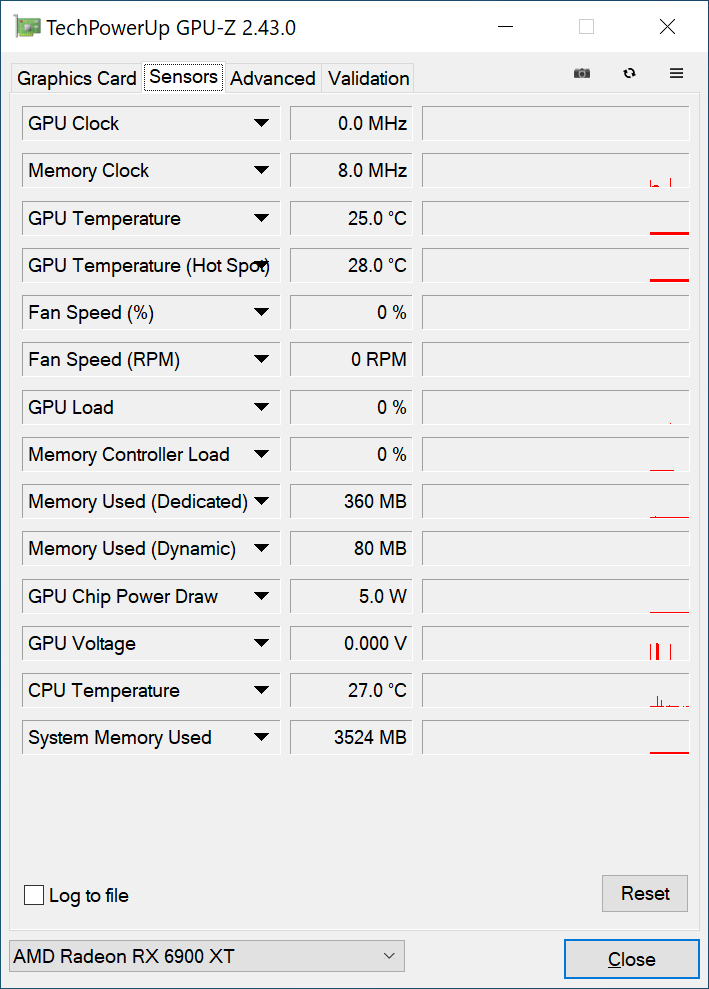Open the AMD Radeon RX 6900 XT selector
Image resolution: width=709 pixels, height=989 pixels.
tap(206, 957)
